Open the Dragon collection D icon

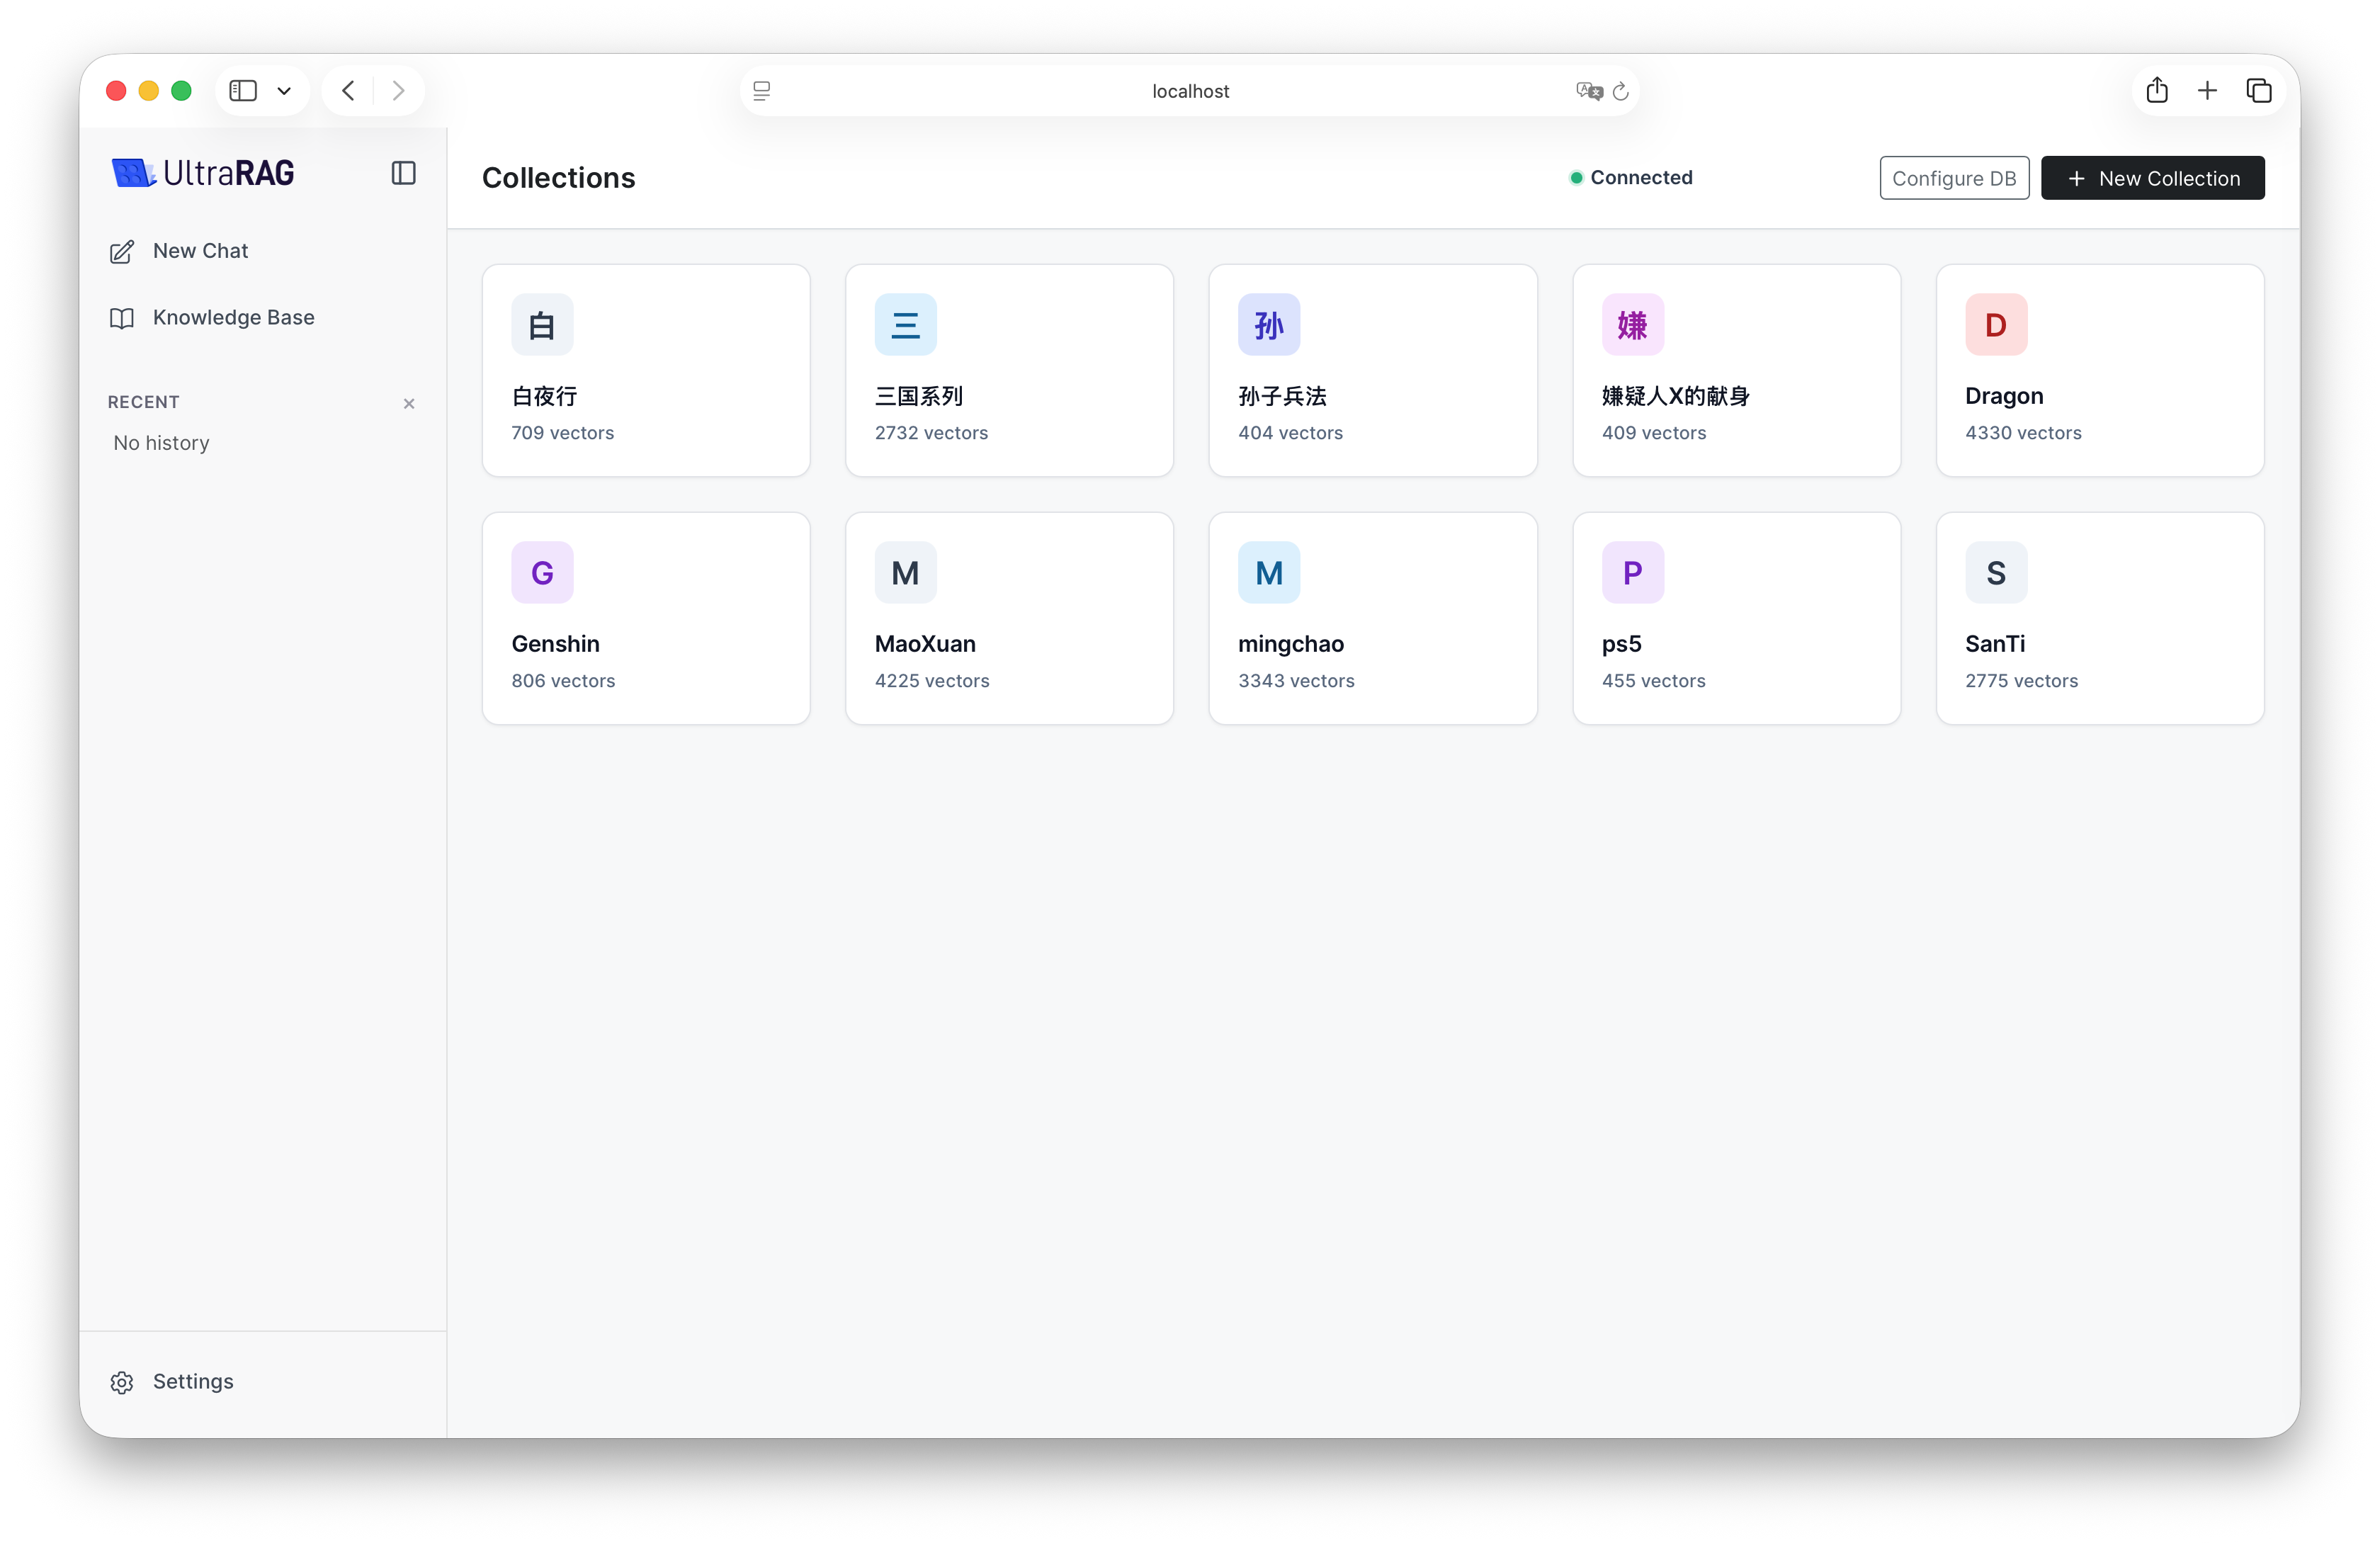point(1996,324)
